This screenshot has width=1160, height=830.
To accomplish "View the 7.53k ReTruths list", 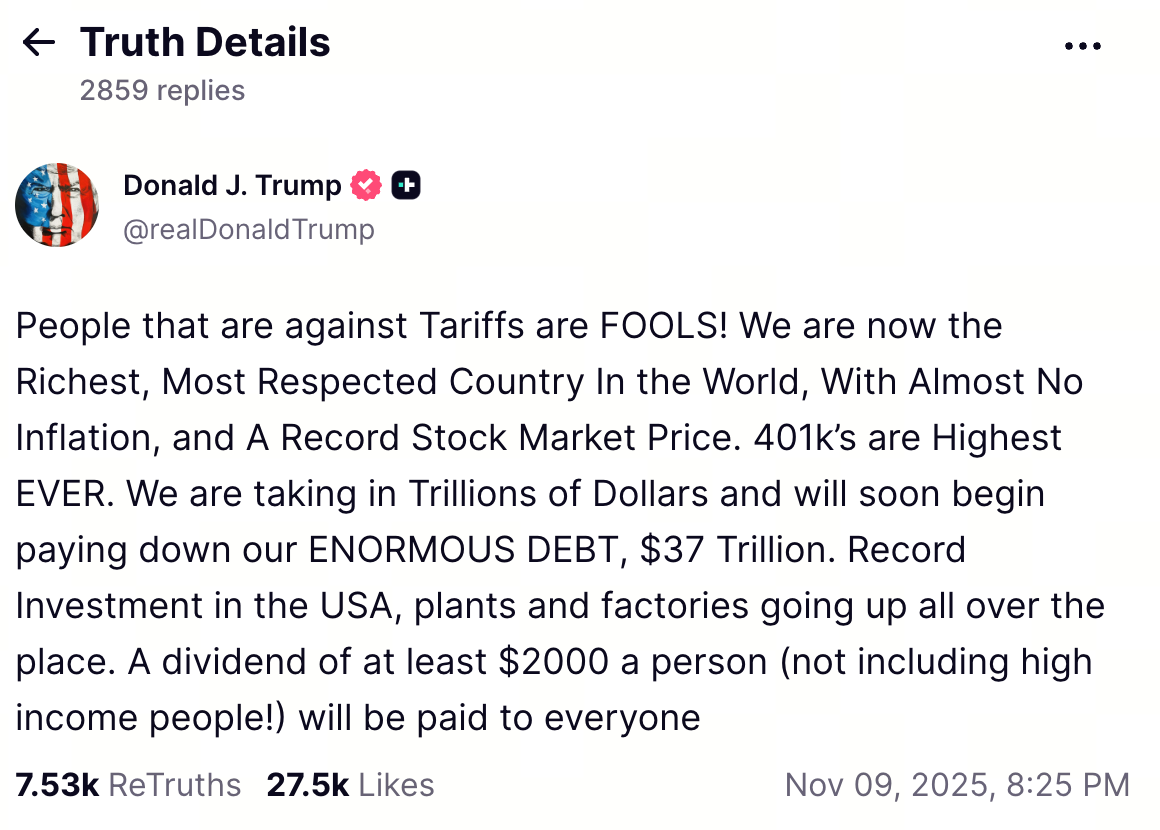I will (x=128, y=785).
